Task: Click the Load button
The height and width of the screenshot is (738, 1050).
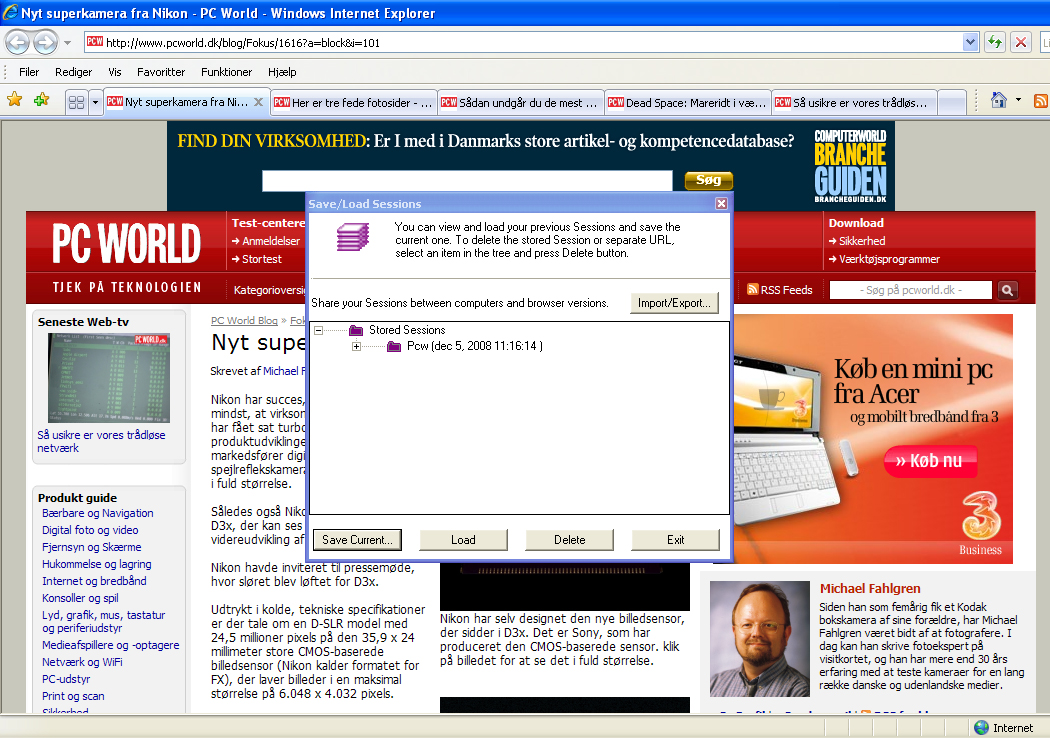Action: tap(463, 540)
